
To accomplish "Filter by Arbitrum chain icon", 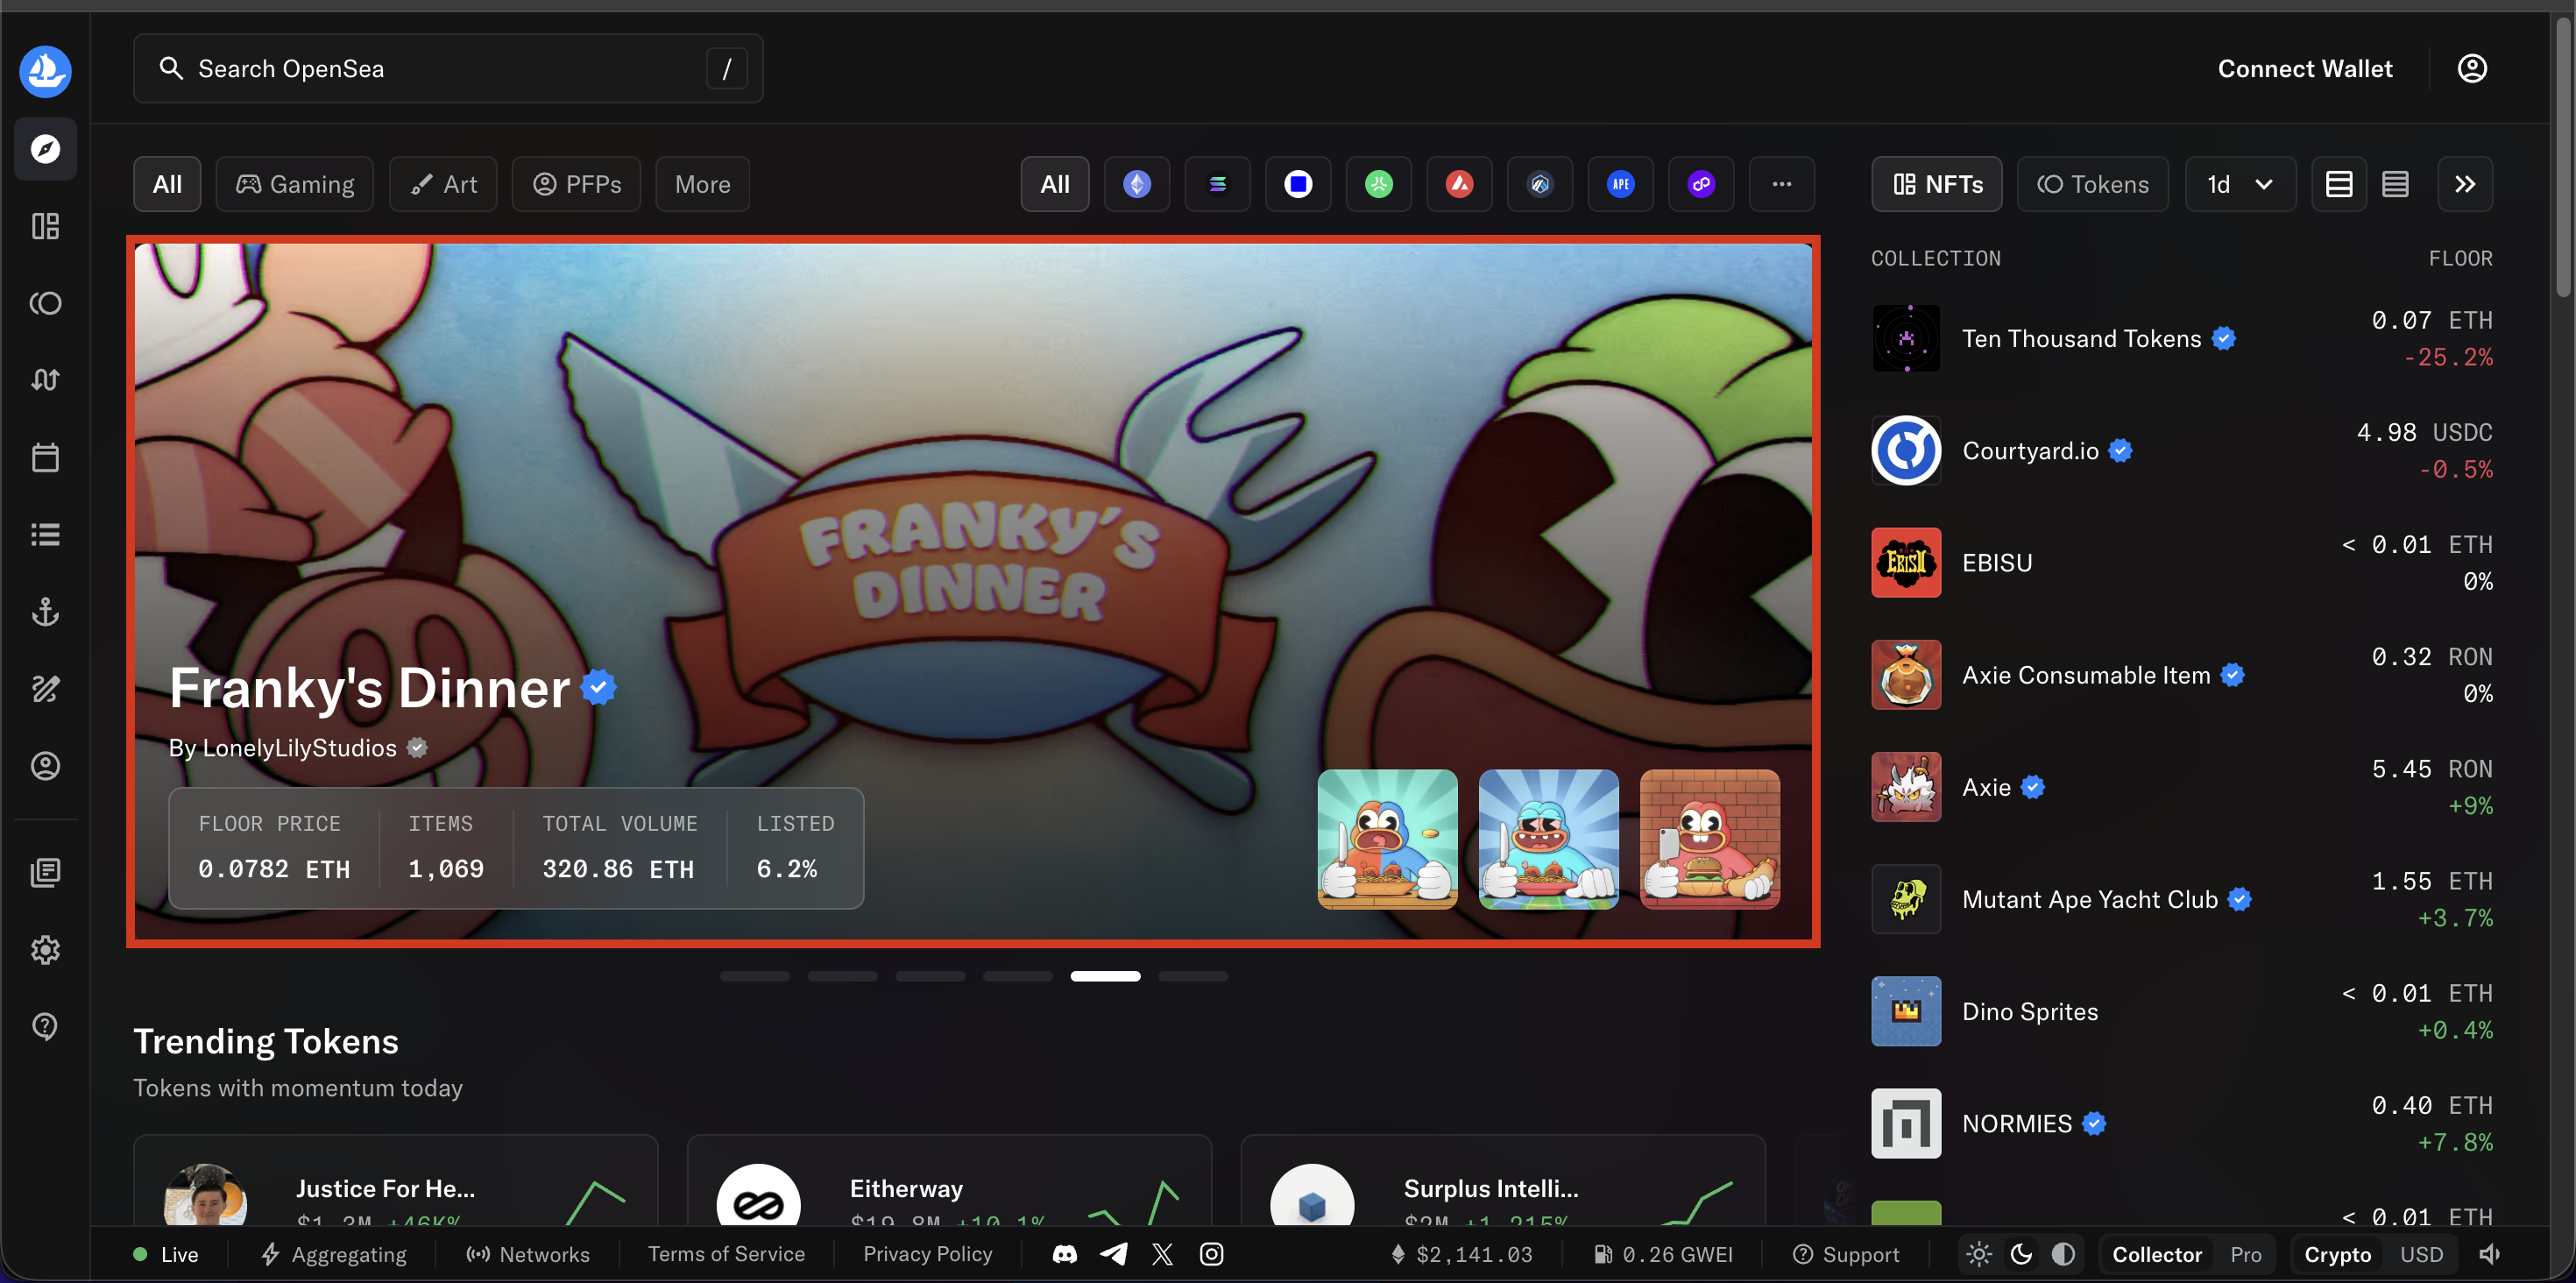I will [x=1540, y=184].
